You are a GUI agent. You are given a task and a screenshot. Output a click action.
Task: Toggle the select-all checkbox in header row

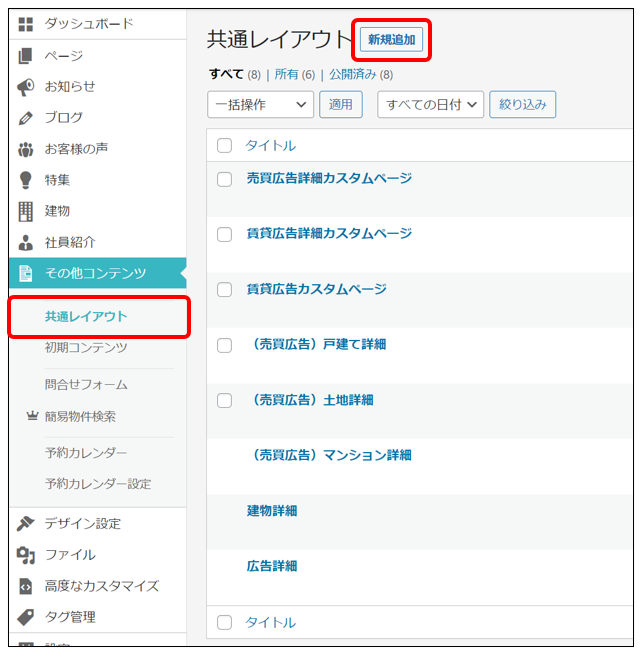[x=224, y=146]
